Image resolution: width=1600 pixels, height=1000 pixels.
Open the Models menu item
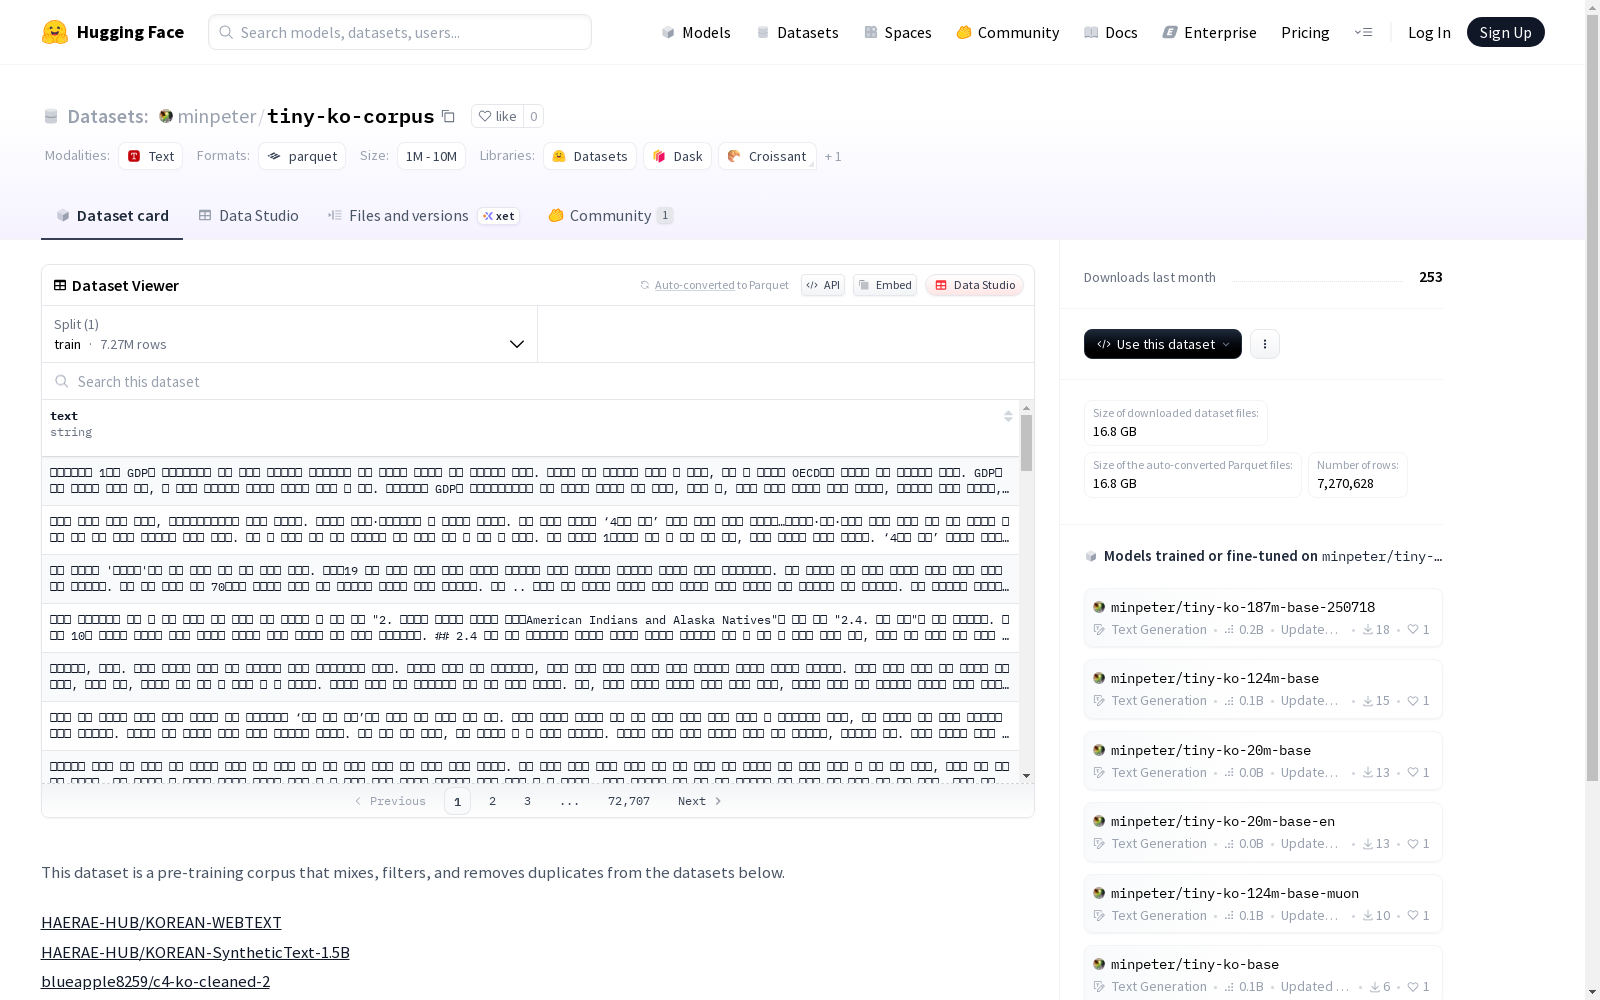click(x=696, y=32)
